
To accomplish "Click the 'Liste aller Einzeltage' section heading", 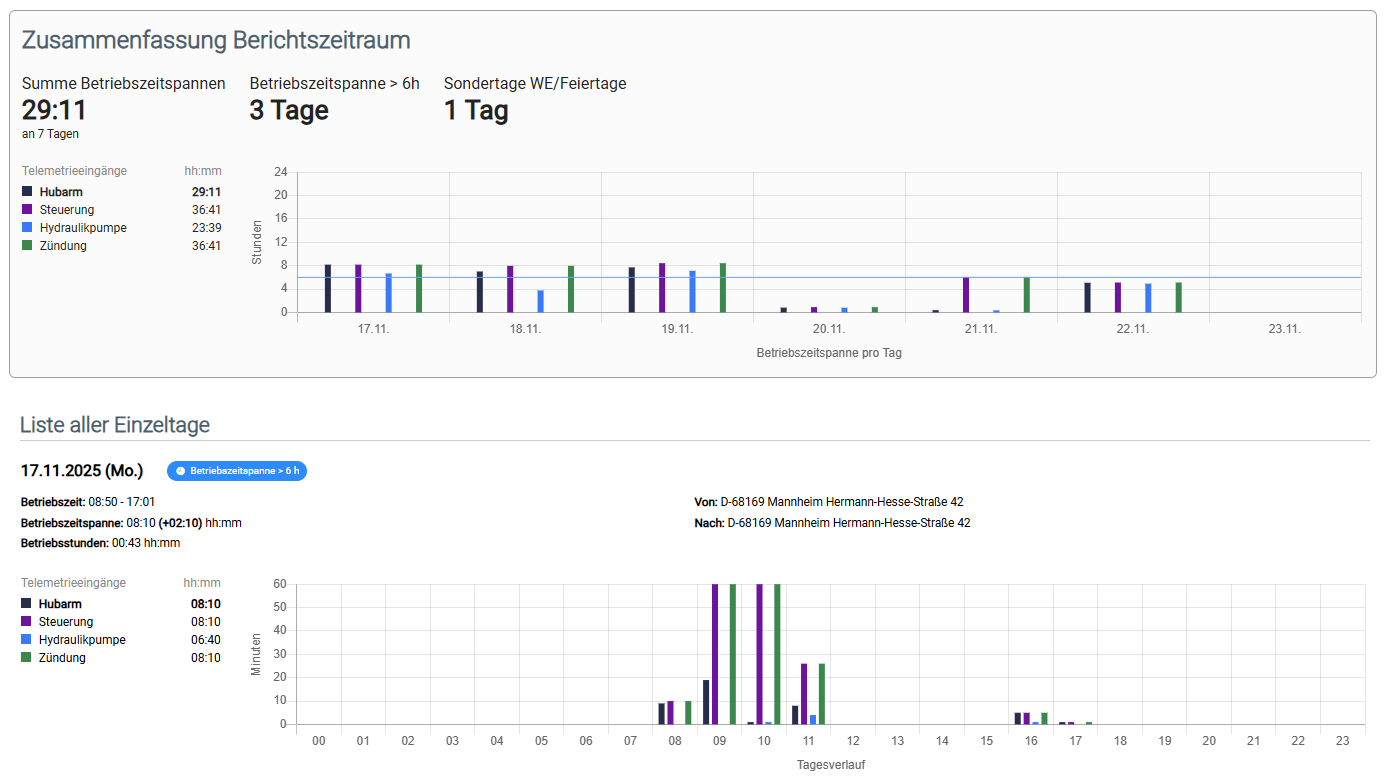I will [x=115, y=425].
